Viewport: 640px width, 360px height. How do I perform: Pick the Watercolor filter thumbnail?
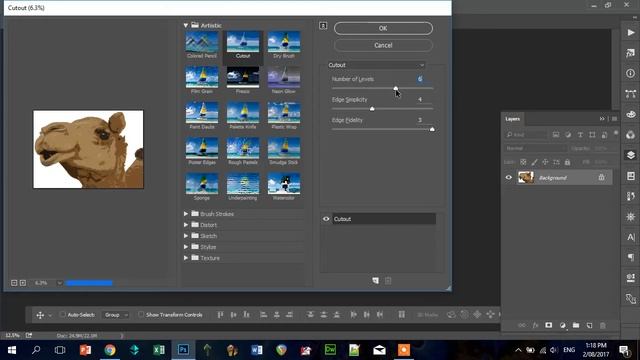point(284,187)
